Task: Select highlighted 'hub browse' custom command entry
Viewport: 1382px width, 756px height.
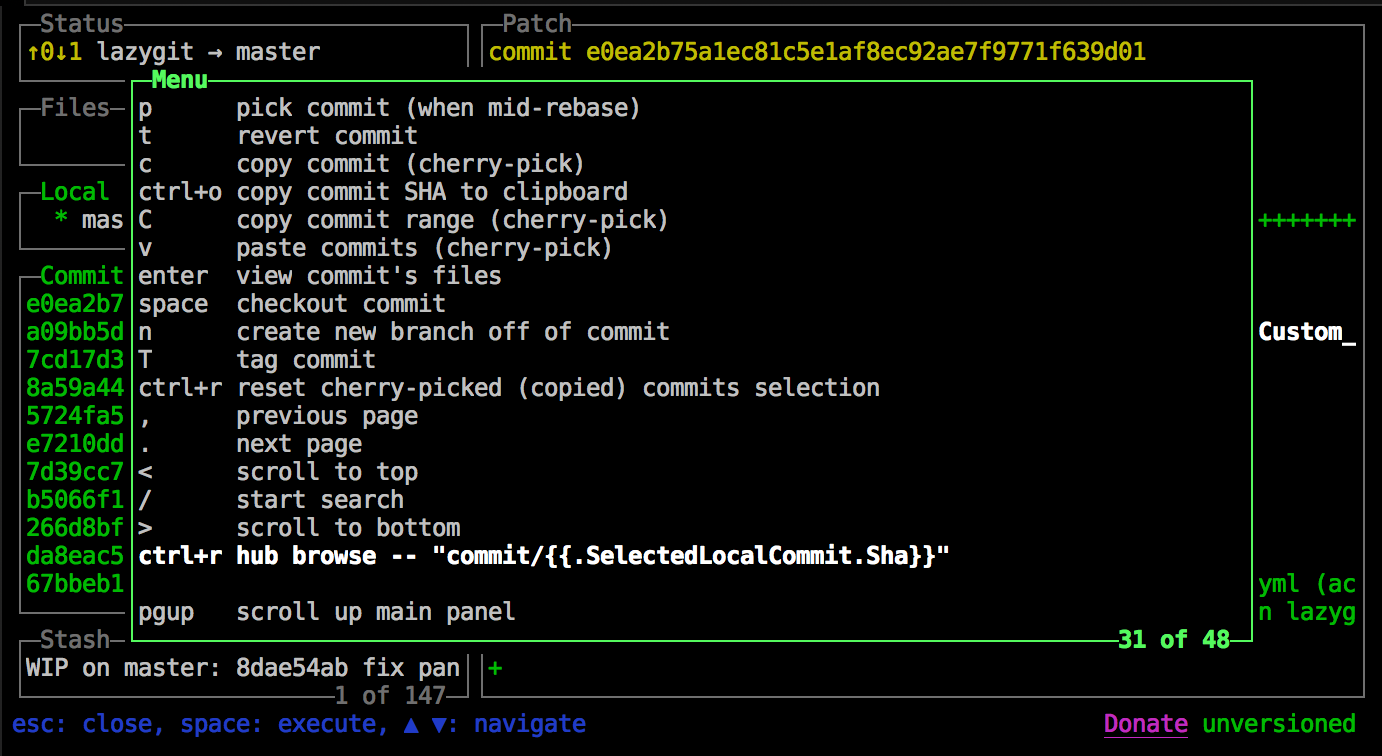Action: pyautogui.click(x=692, y=555)
